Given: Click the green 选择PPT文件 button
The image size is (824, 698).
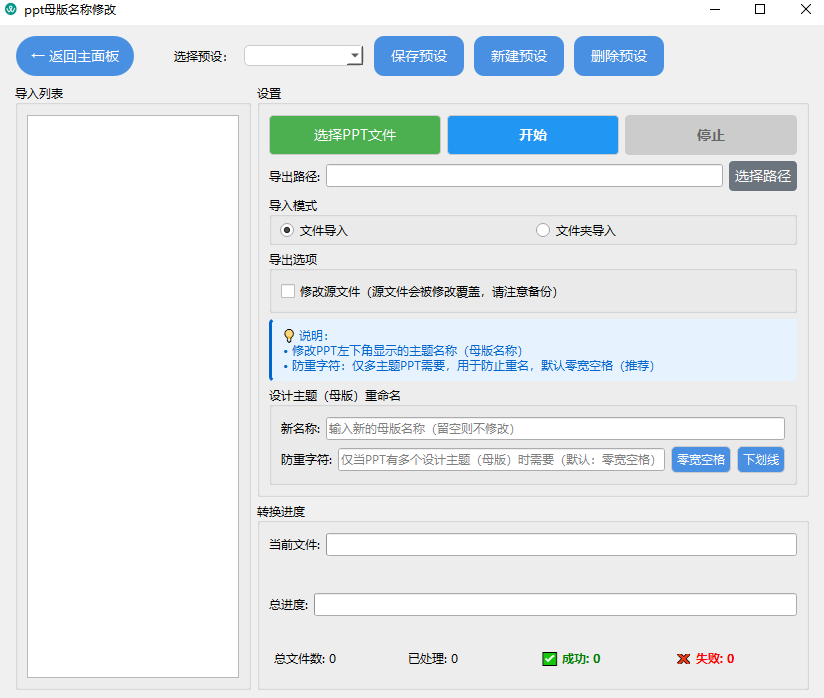Looking at the screenshot, I should coord(355,135).
